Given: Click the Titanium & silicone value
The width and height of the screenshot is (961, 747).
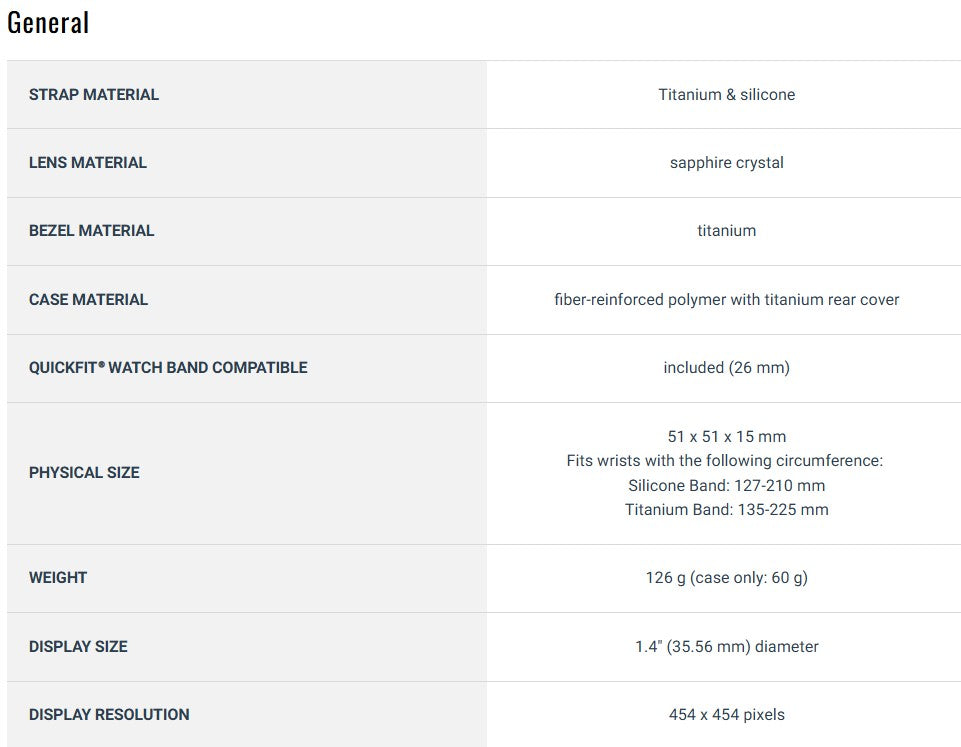Looking at the screenshot, I should [x=726, y=95].
